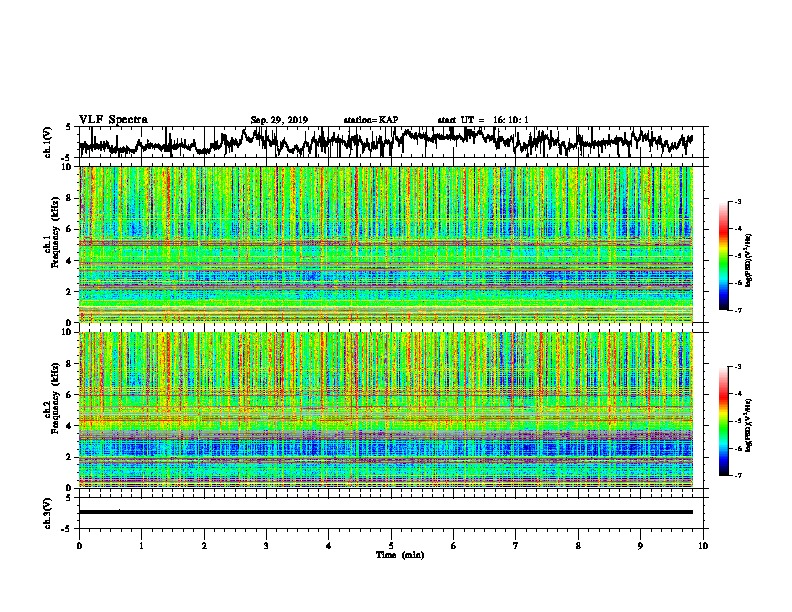Click the 'start UT = 16:10:1' text
This screenshot has width=792, height=612.
[483, 120]
